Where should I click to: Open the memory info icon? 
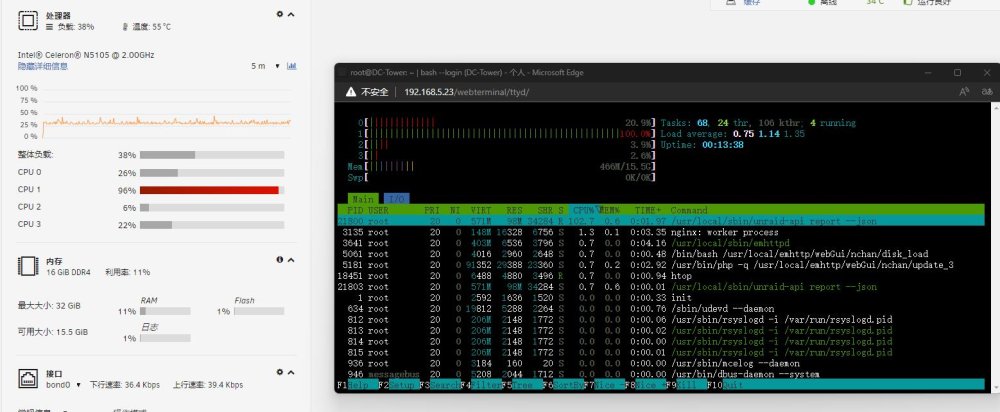pyautogui.click(x=279, y=260)
